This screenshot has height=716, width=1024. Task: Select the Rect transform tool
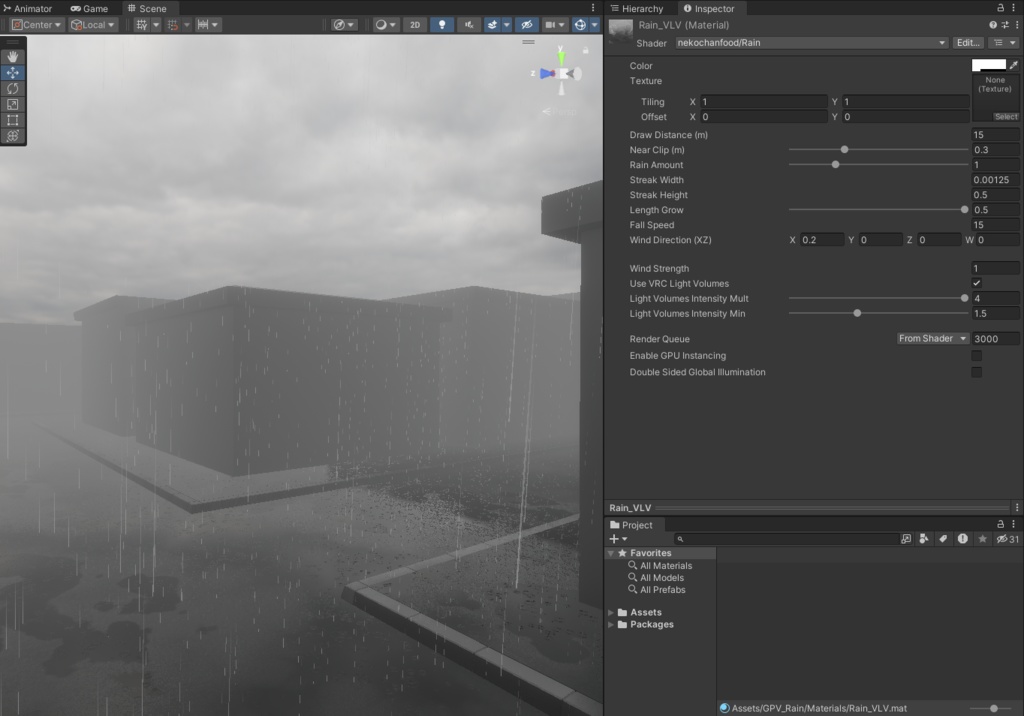coord(13,119)
